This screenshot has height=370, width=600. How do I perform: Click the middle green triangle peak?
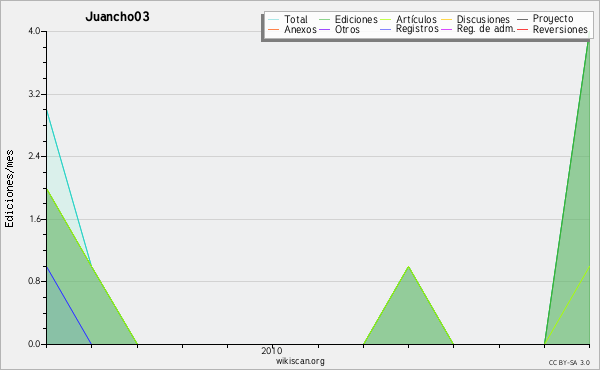pos(408,267)
